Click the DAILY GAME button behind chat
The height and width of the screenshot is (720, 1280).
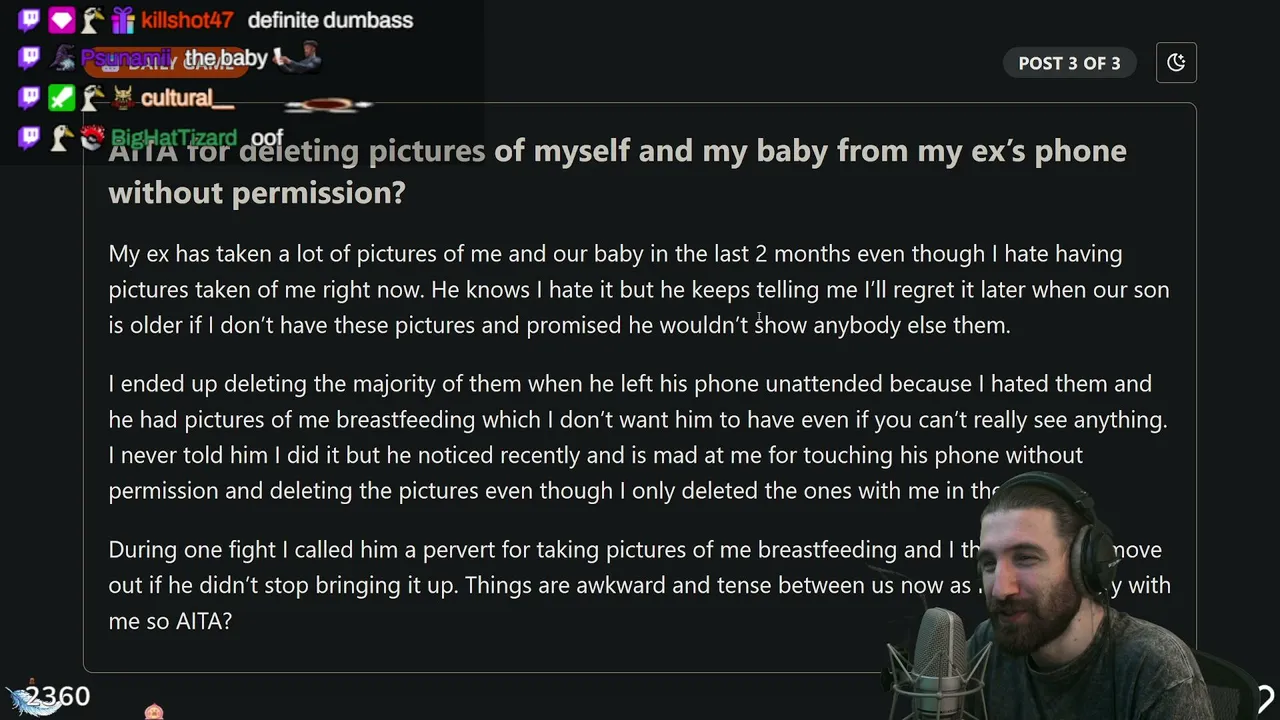(x=167, y=64)
